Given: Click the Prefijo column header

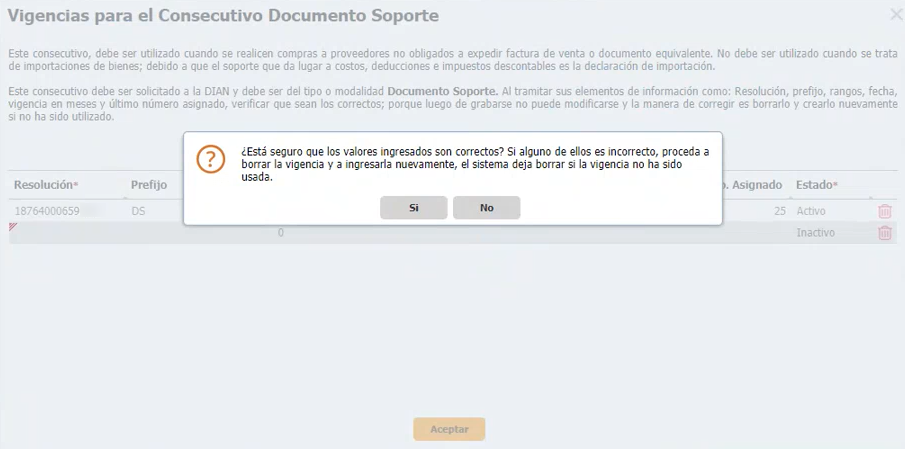Looking at the screenshot, I should (x=148, y=185).
